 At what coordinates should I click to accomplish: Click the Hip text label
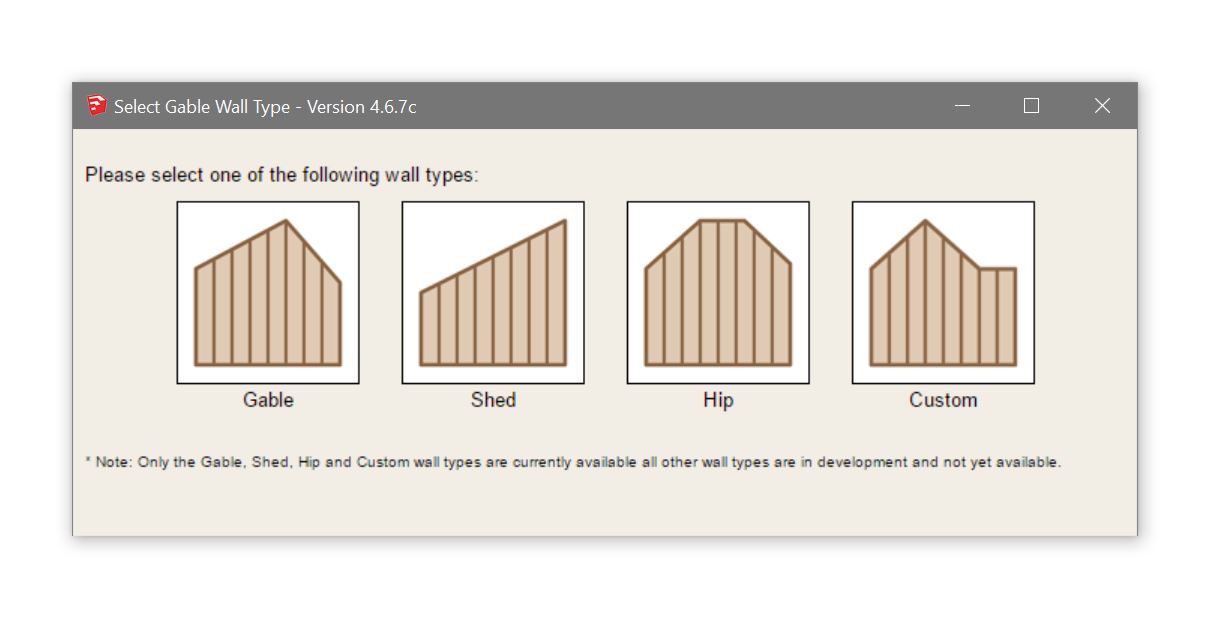tap(718, 400)
